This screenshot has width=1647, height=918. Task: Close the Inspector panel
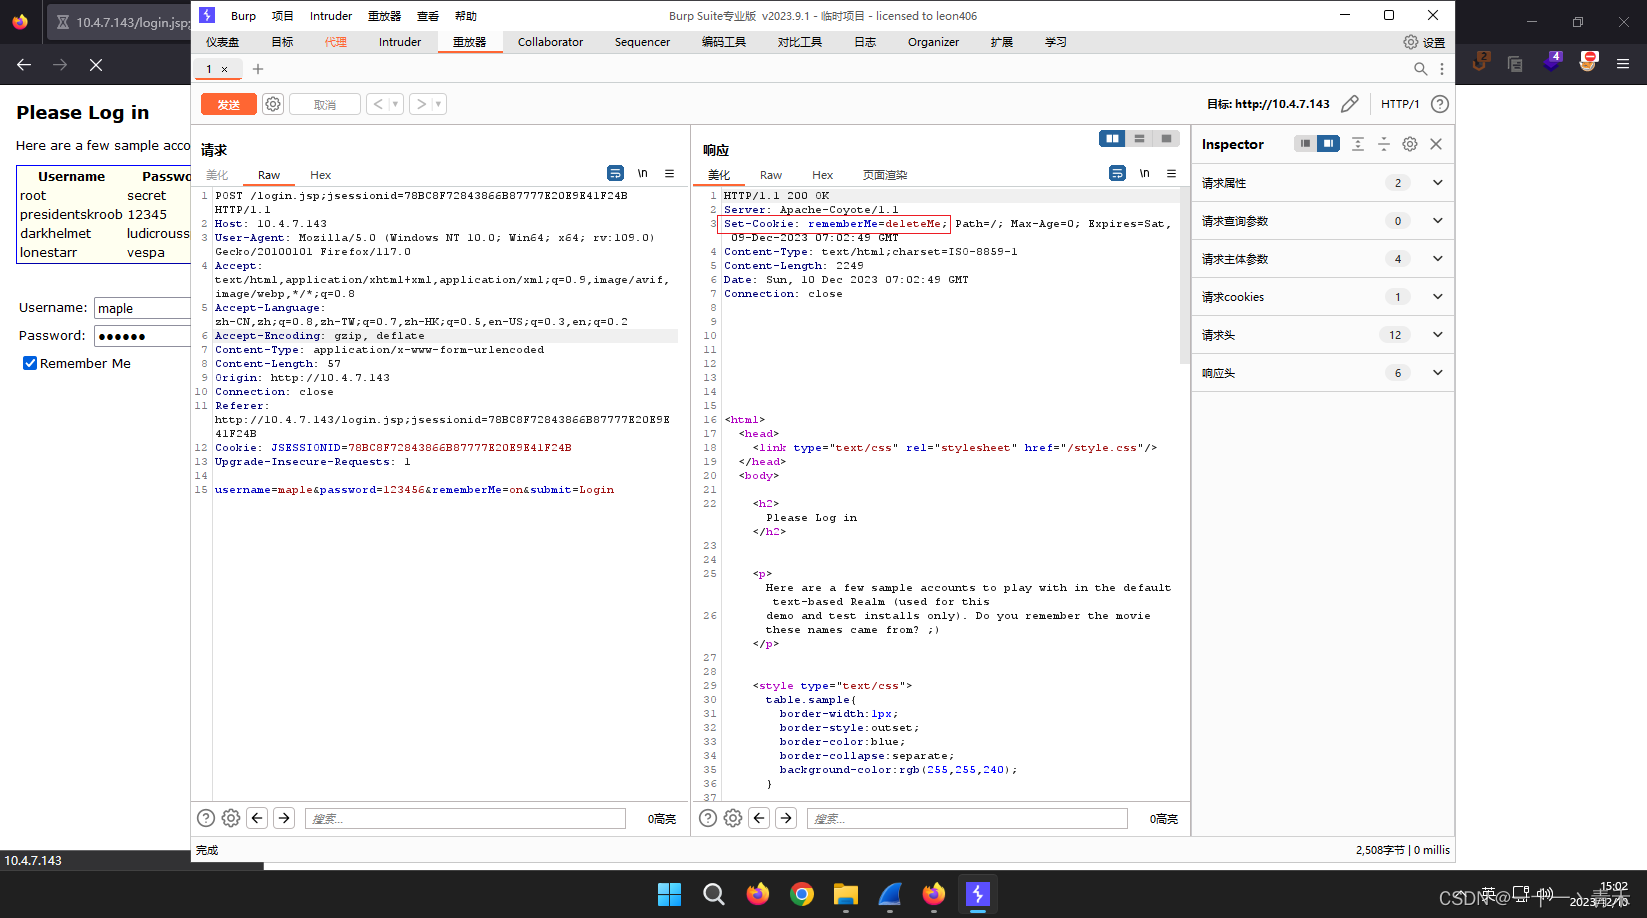pos(1436,144)
